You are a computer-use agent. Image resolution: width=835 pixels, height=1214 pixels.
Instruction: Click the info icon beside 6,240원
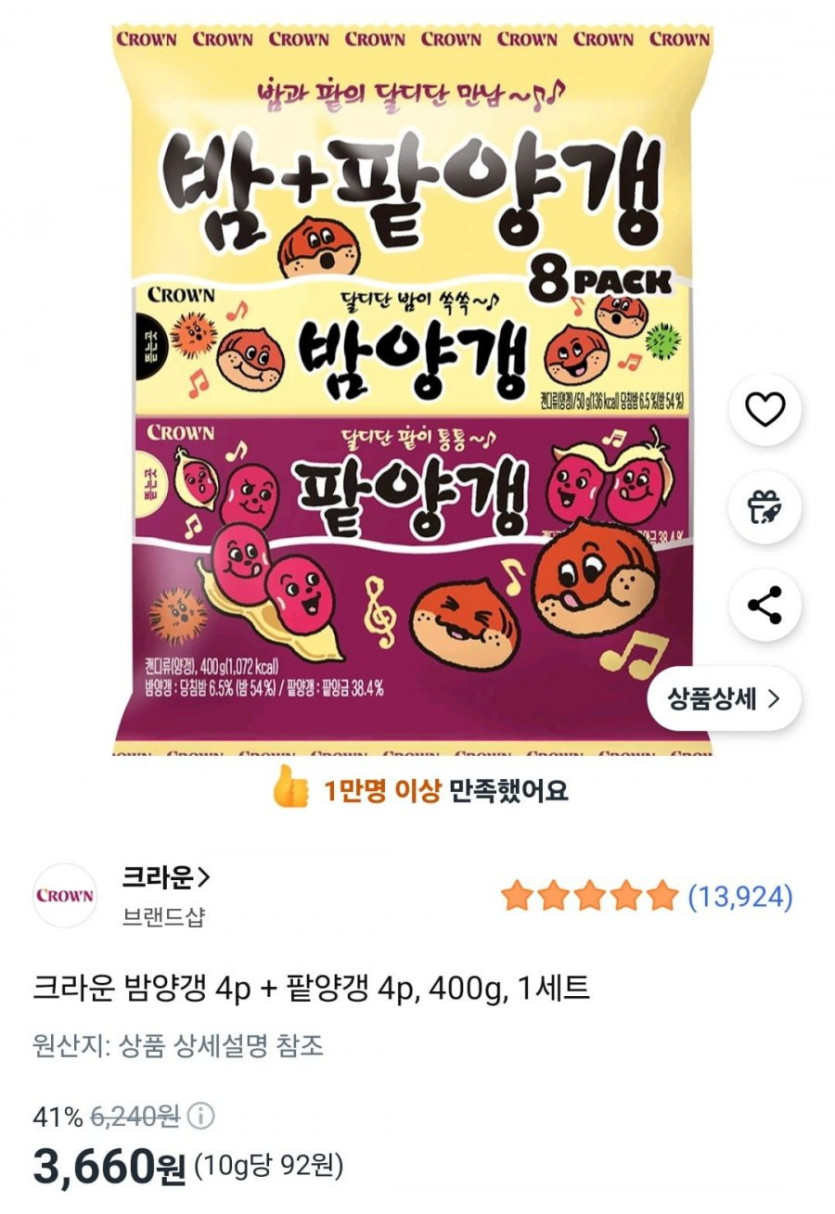pyautogui.click(x=202, y=1116)
